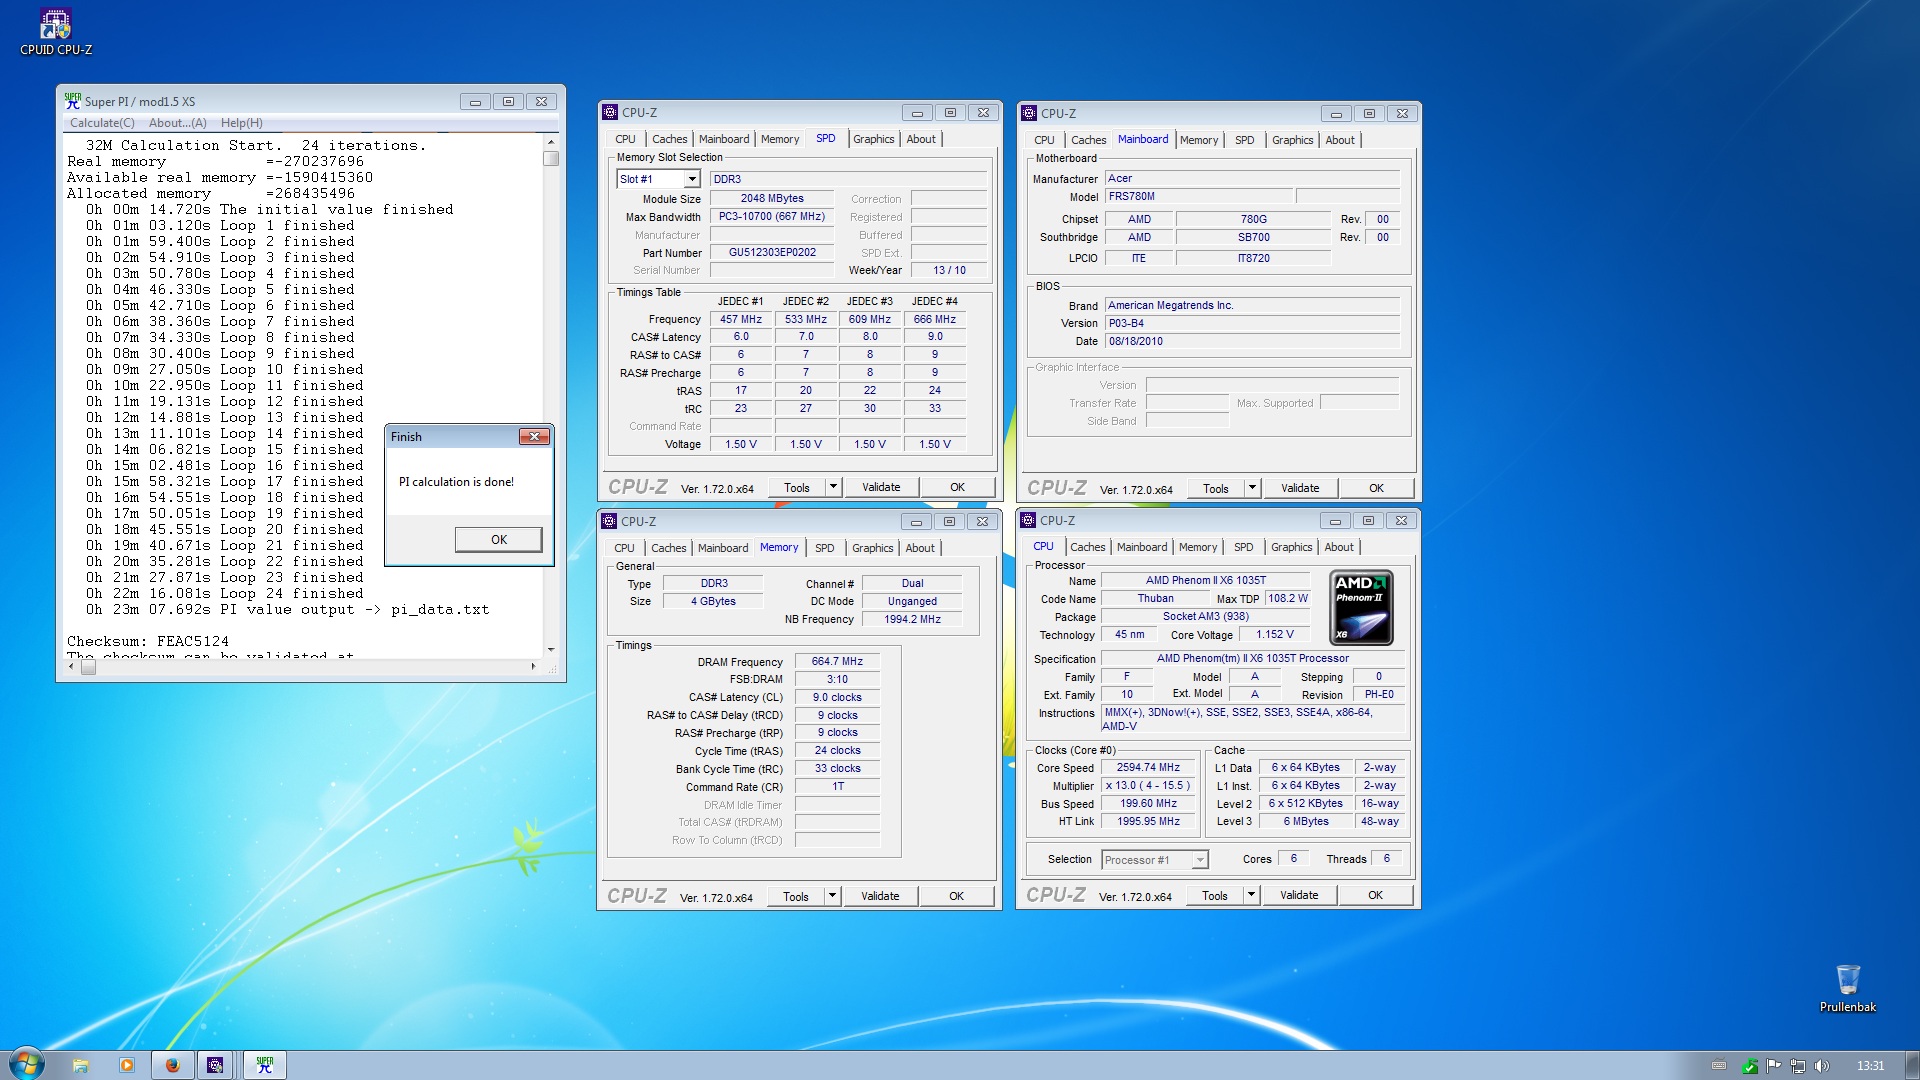
Task: Click Validate in the CPU window
Action: (1299, 895)
